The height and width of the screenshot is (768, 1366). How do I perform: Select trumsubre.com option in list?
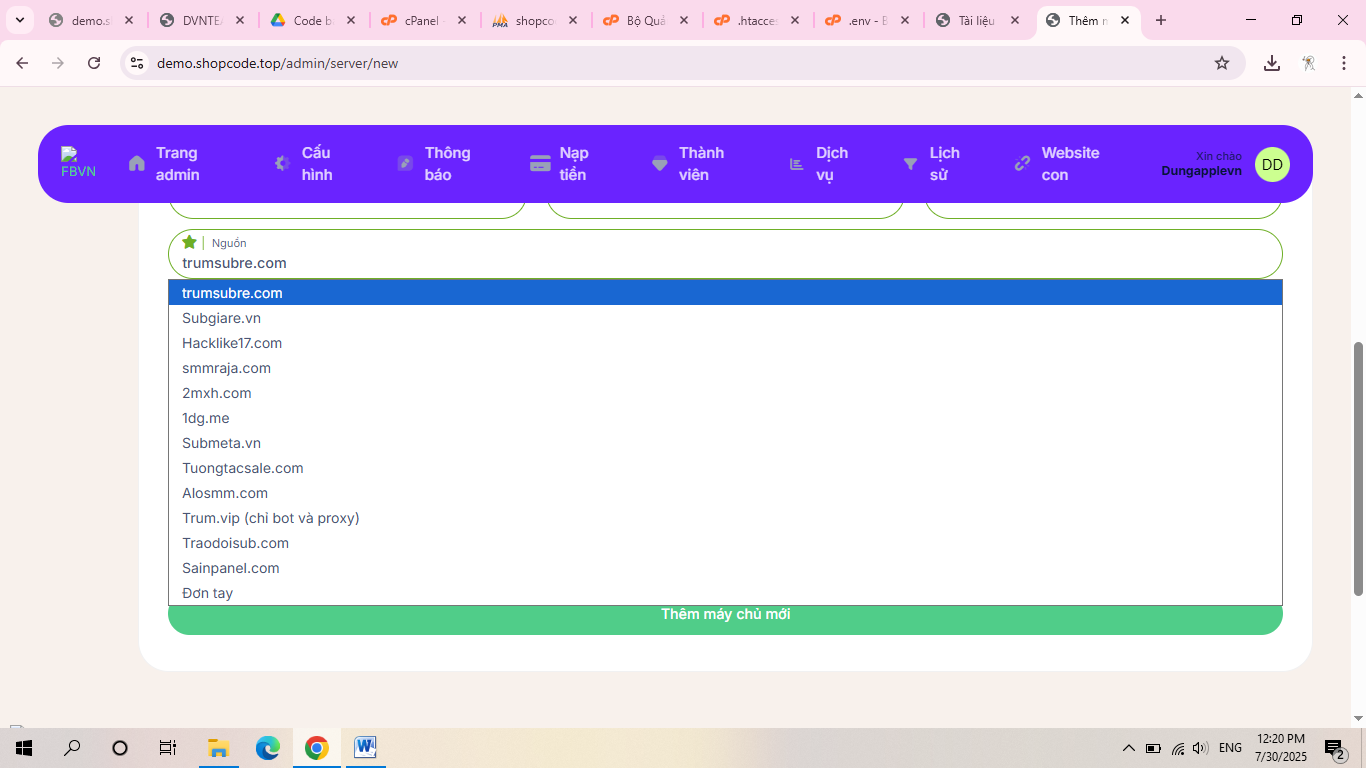[x=725, y=293]
